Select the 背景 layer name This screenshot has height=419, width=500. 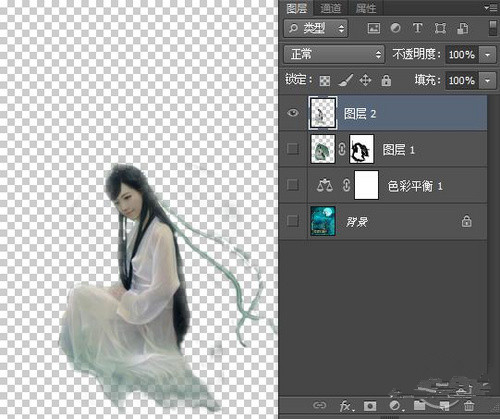coord(357,221)
